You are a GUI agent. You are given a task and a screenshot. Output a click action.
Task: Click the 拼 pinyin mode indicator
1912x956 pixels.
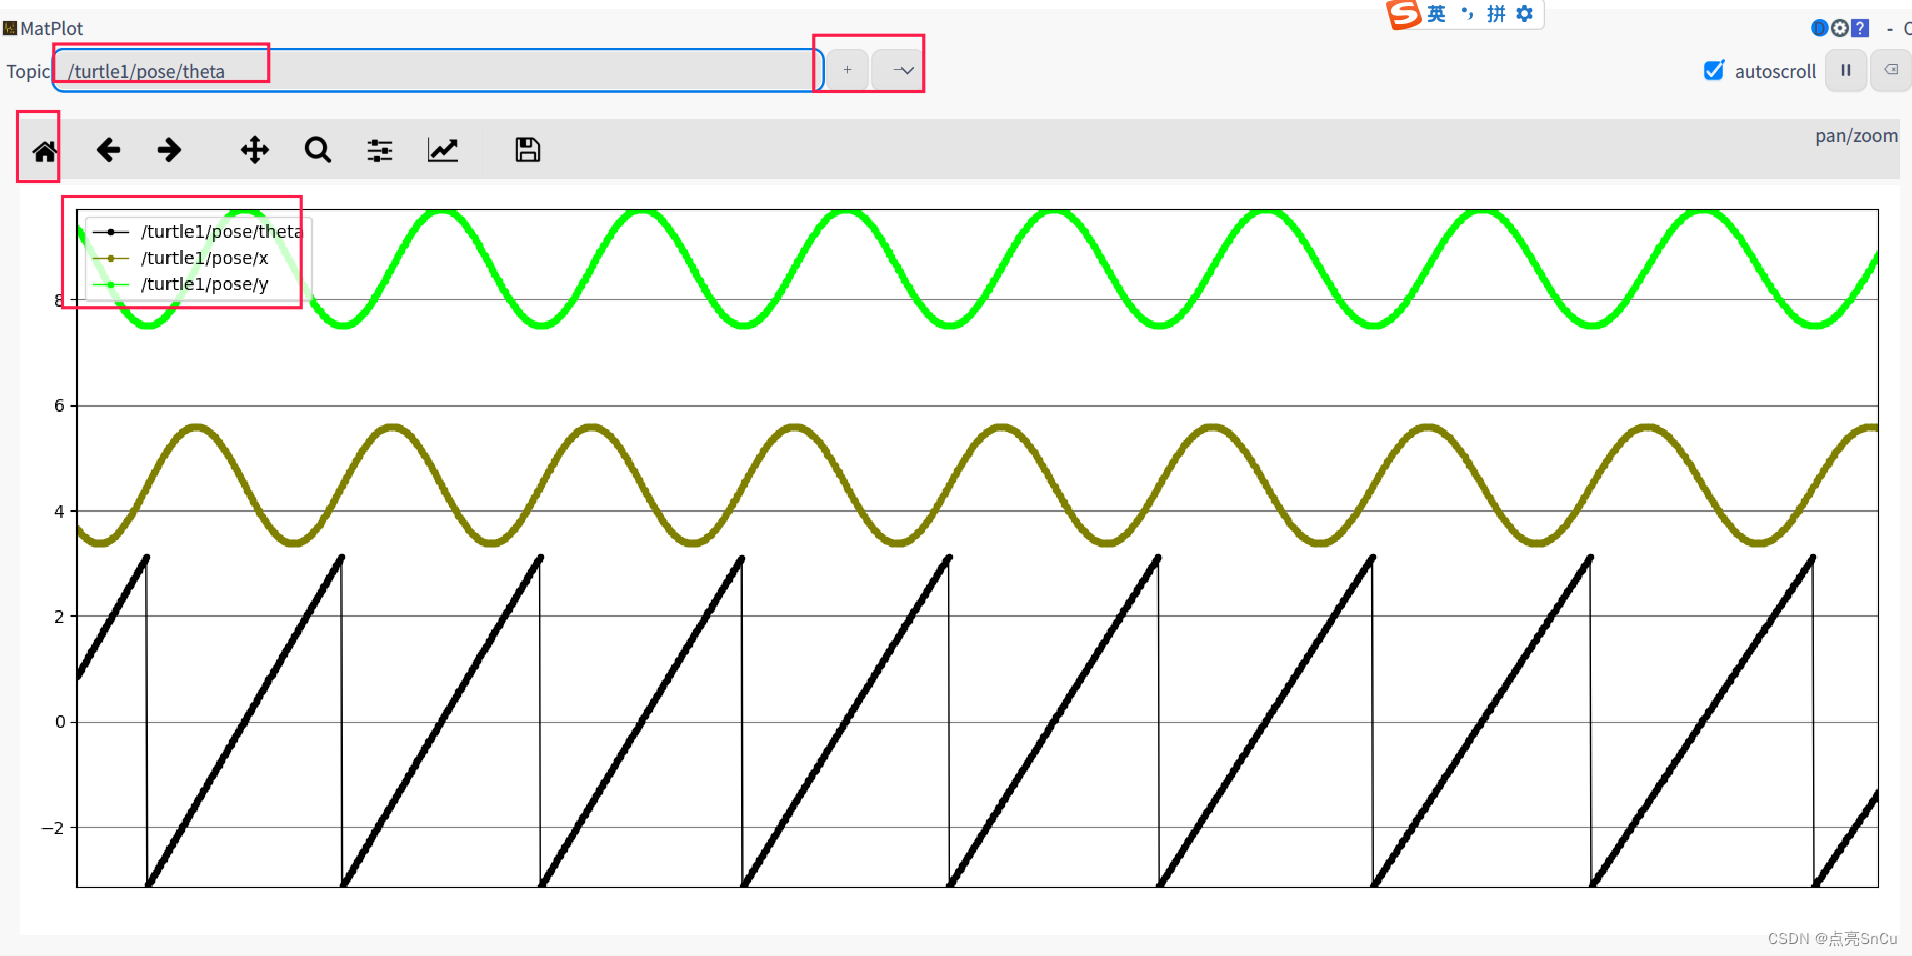[1496, 14]
